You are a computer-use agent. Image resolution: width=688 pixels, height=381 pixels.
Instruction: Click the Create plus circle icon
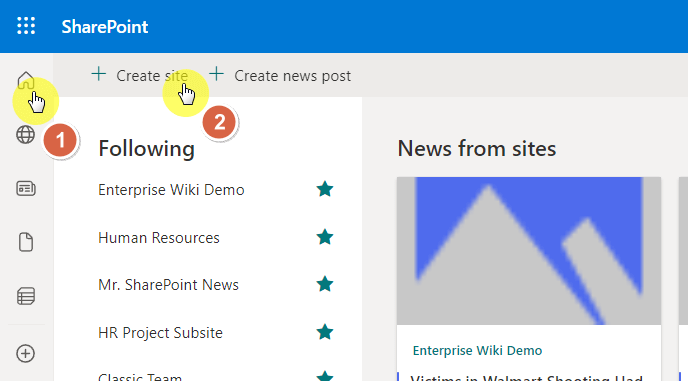tap(26, 353)
